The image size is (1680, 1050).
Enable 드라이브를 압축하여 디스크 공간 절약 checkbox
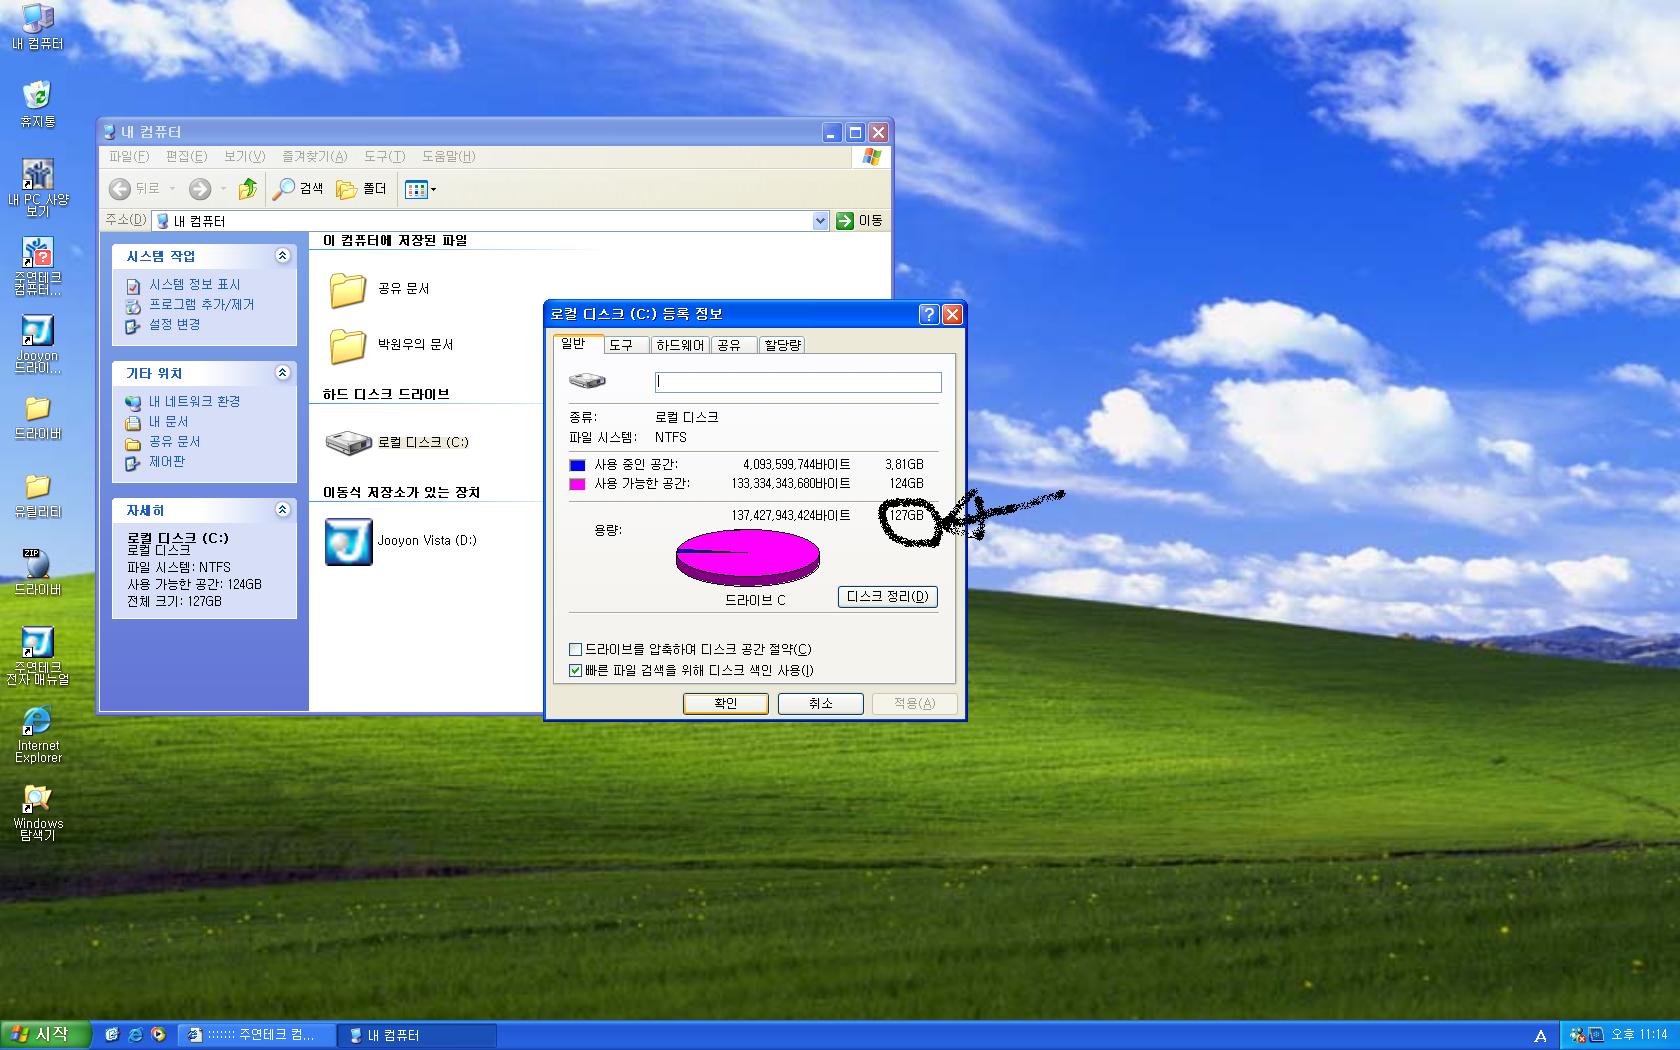pos(575,649)
